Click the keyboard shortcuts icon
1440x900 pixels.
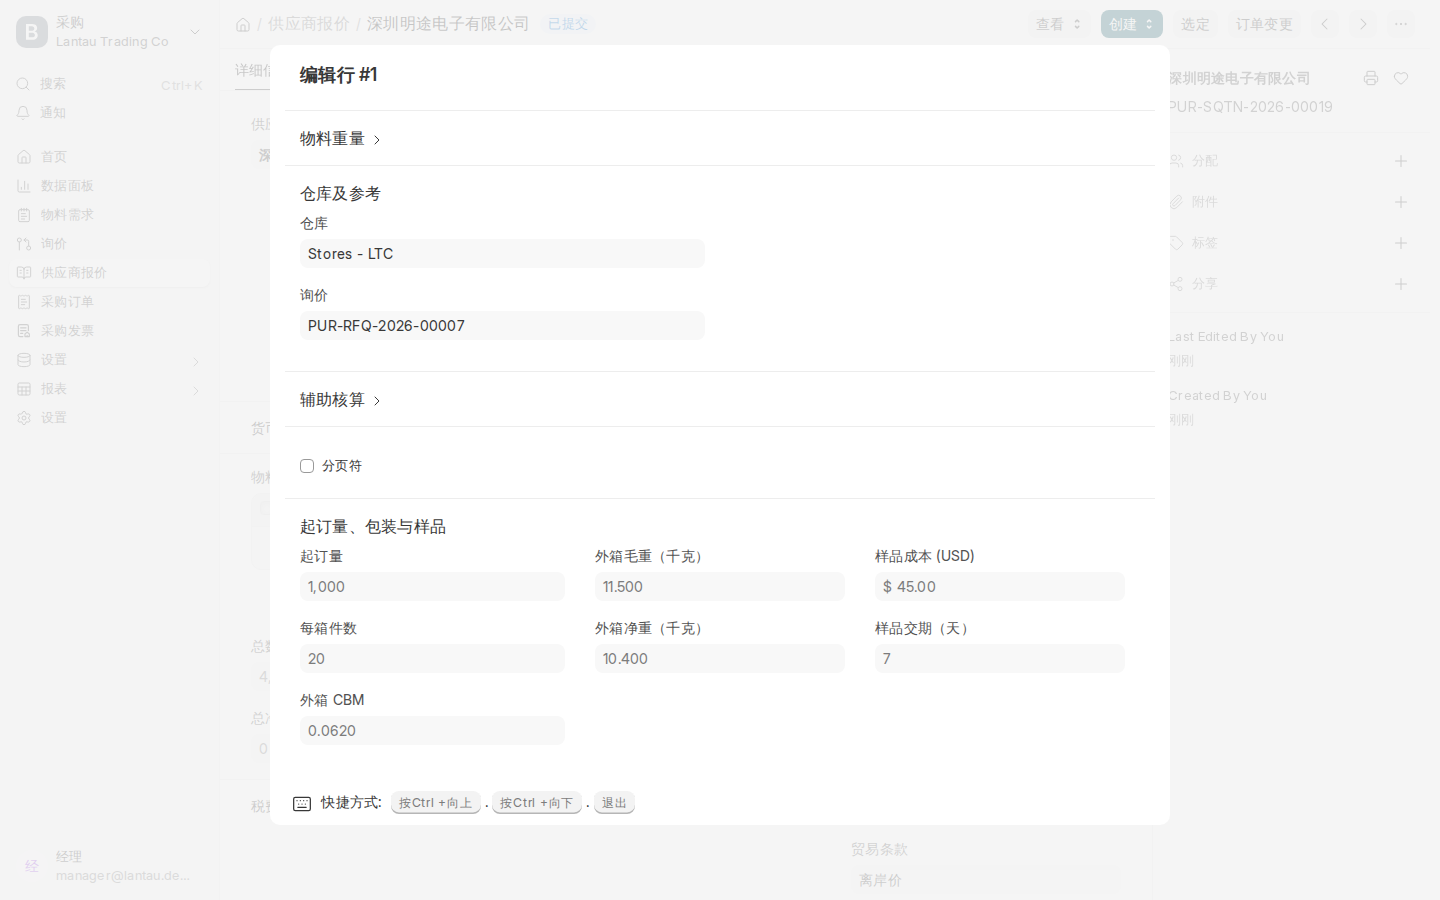click(302, 803)
